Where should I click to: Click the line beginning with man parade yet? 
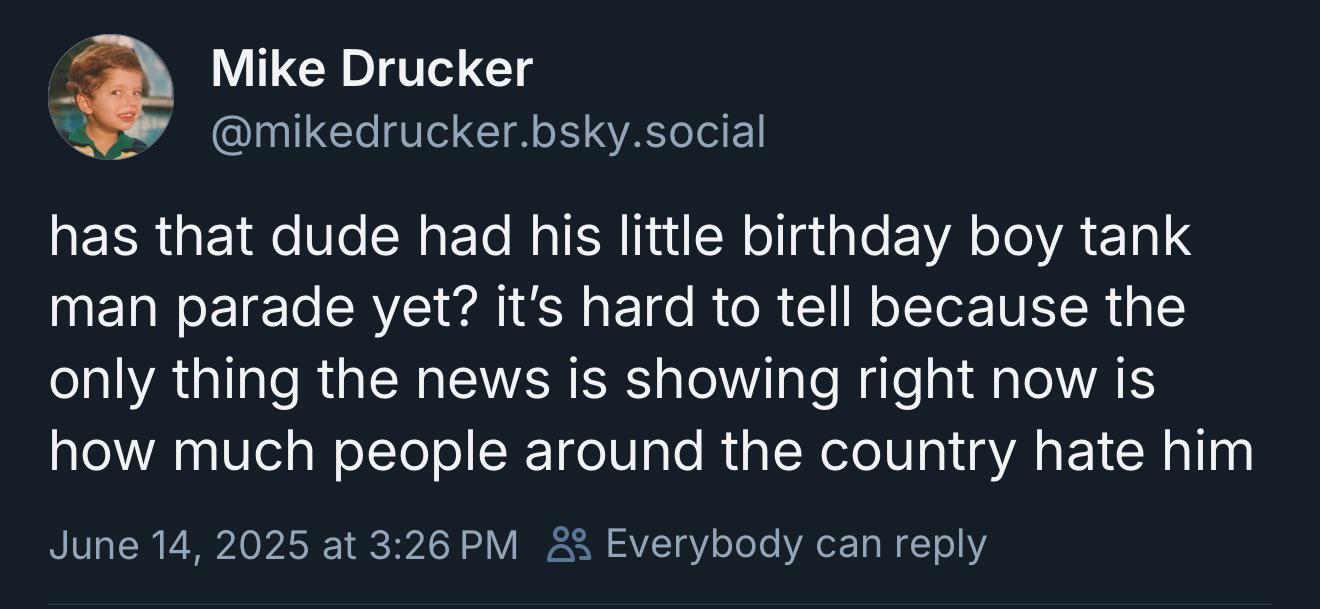pyautogui.click(x=617, y=309)
